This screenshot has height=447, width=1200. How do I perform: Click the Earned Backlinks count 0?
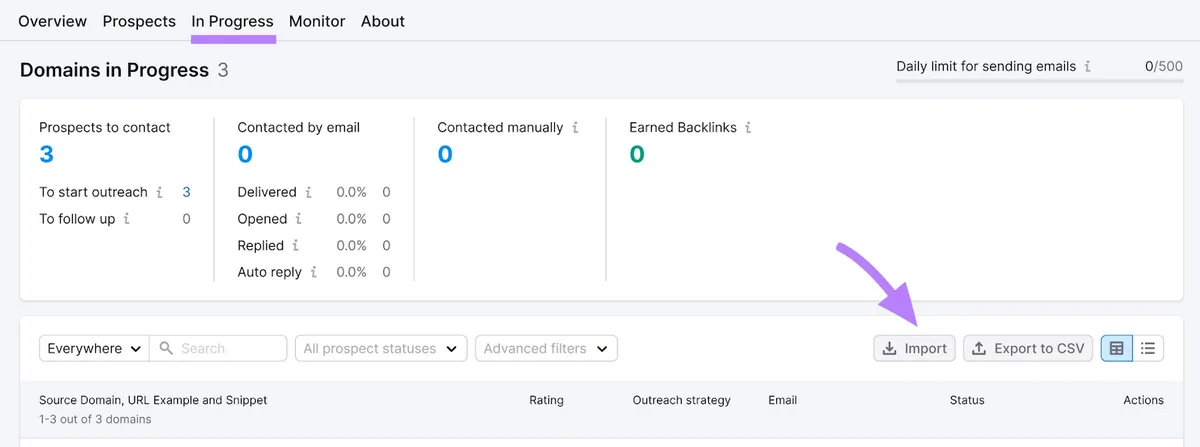coord(637,154)
